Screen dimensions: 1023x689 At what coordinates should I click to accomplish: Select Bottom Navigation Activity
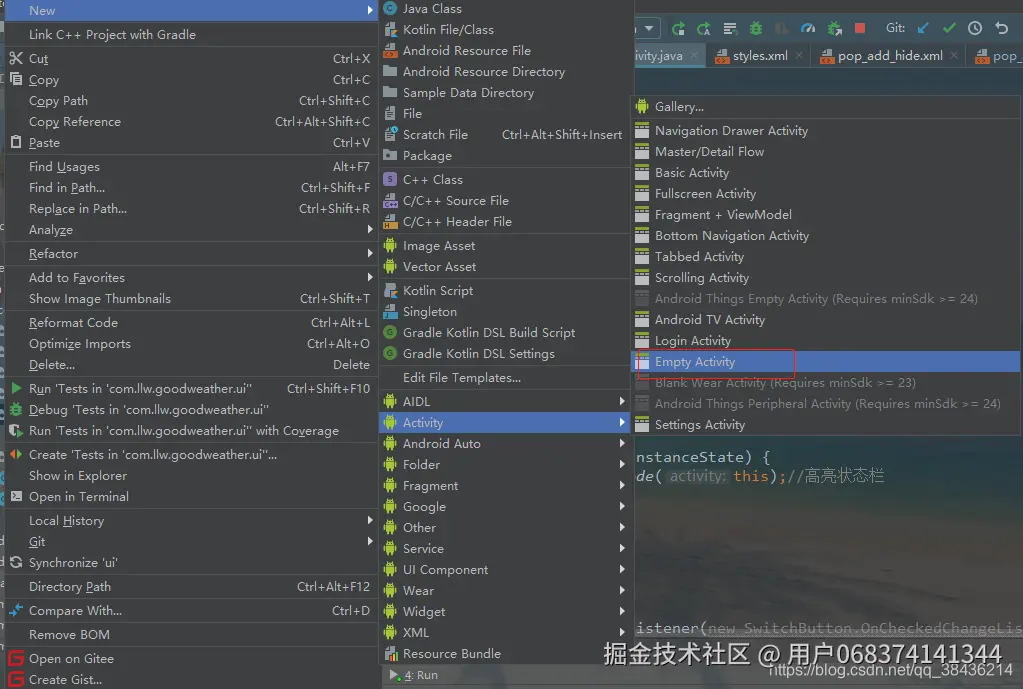tap(826, 236)
